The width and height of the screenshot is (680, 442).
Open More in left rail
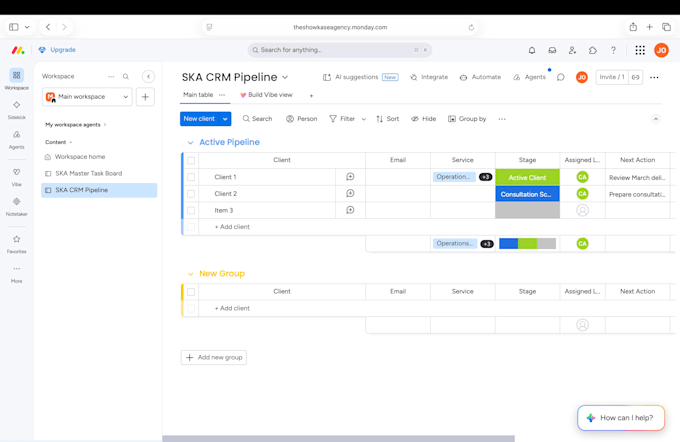point(16,274)
